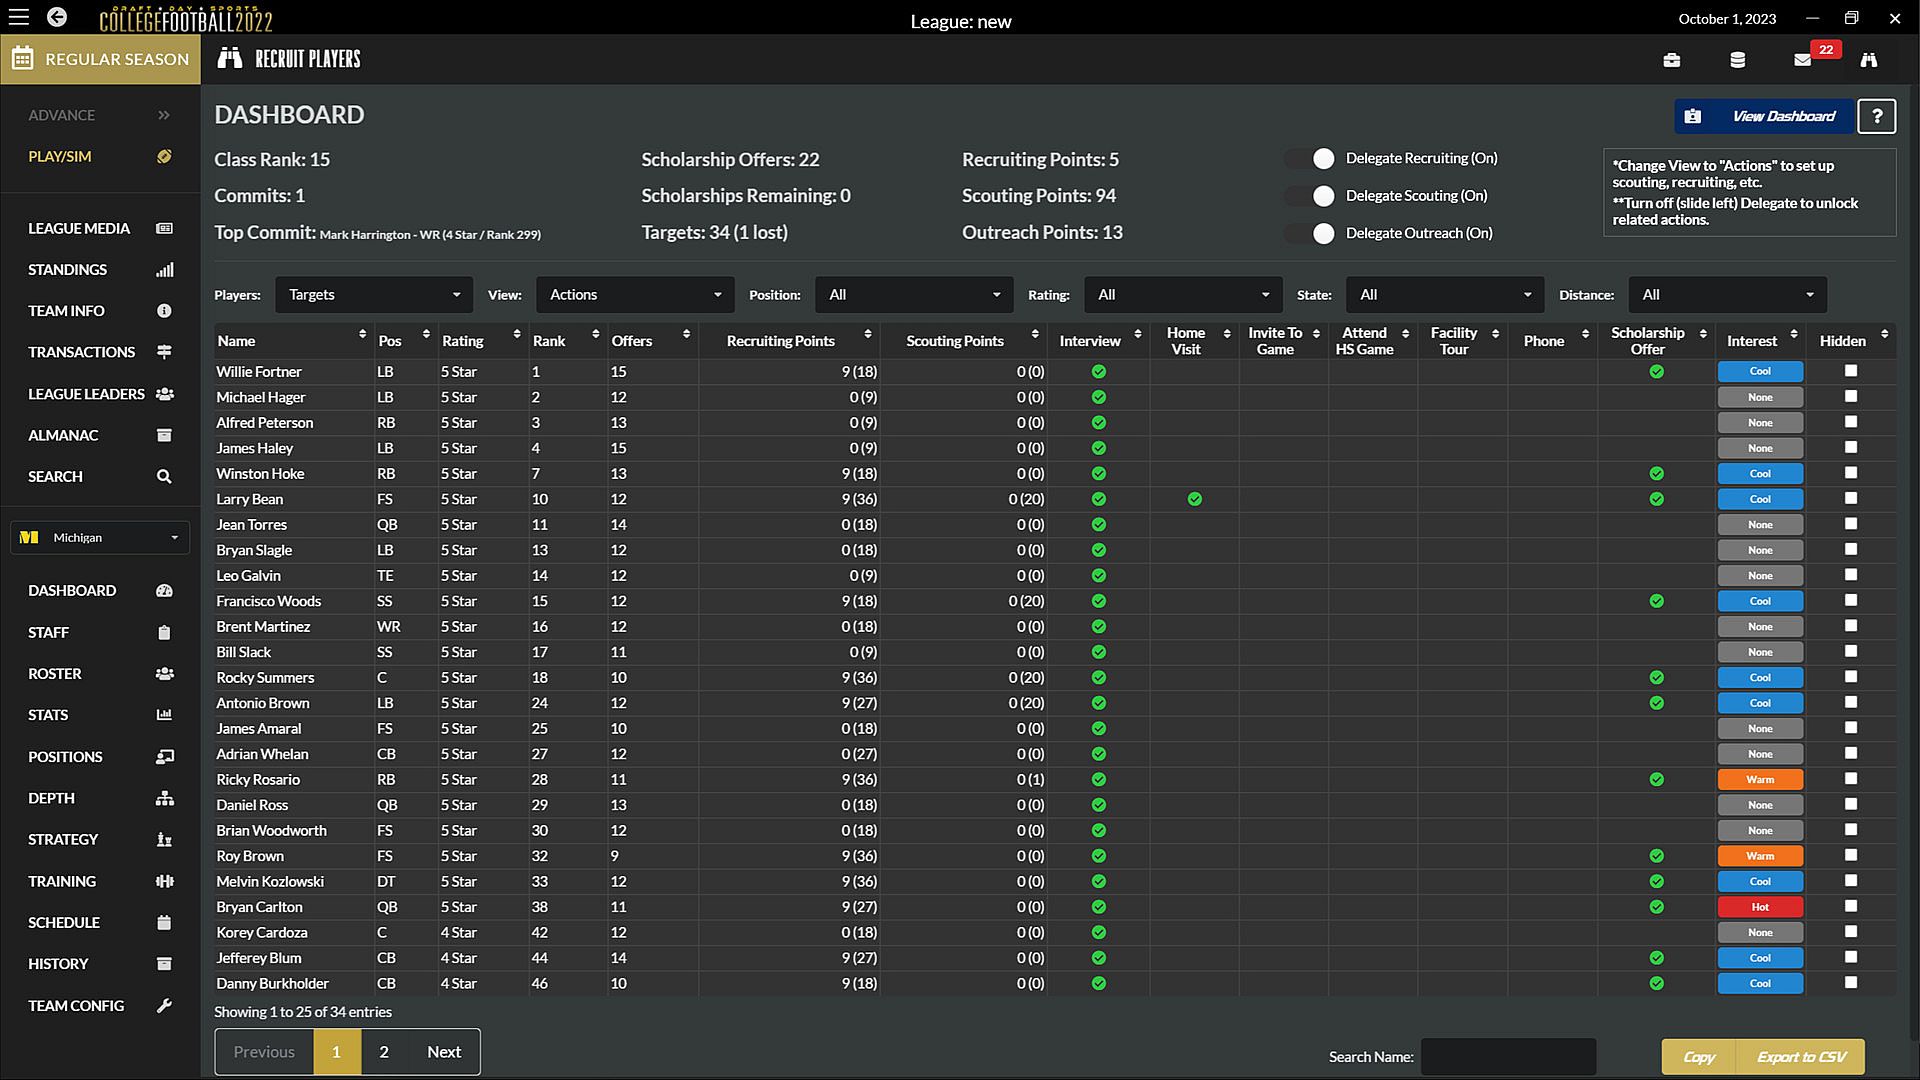Open the Michigan team selector dropdown
Screen dimensions: 1920x1080
pos(100,538)
